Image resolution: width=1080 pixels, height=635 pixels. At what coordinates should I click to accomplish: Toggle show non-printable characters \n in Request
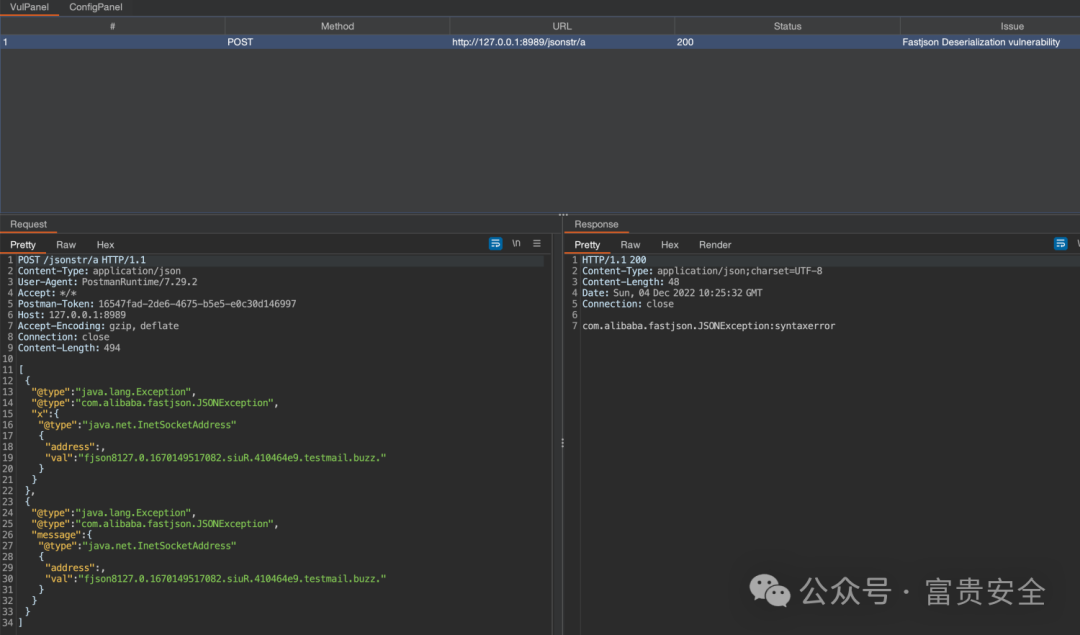pos(516,244)
